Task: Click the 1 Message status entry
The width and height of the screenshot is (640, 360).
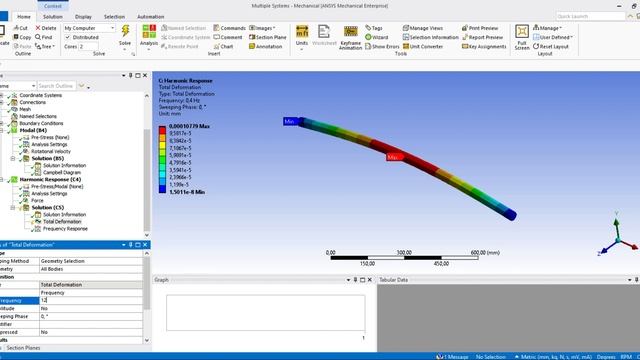Action: point(452,357)
